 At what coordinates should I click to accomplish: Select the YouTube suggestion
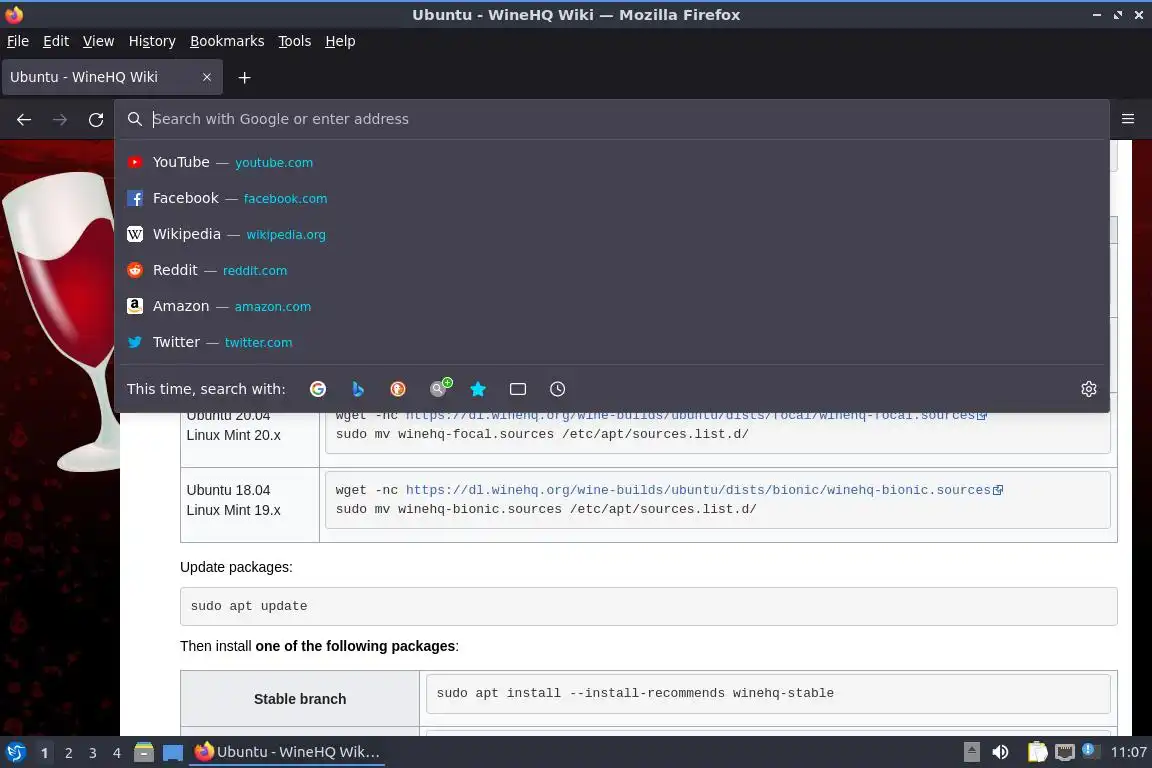pos(611,162)
